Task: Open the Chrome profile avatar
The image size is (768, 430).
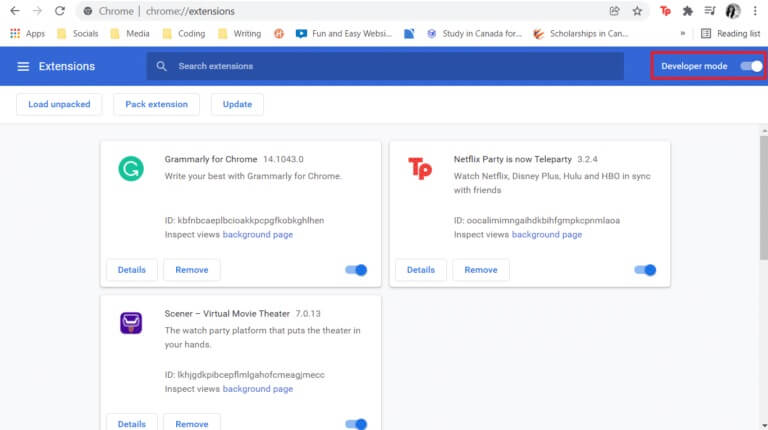Action: tap(733, 11)
